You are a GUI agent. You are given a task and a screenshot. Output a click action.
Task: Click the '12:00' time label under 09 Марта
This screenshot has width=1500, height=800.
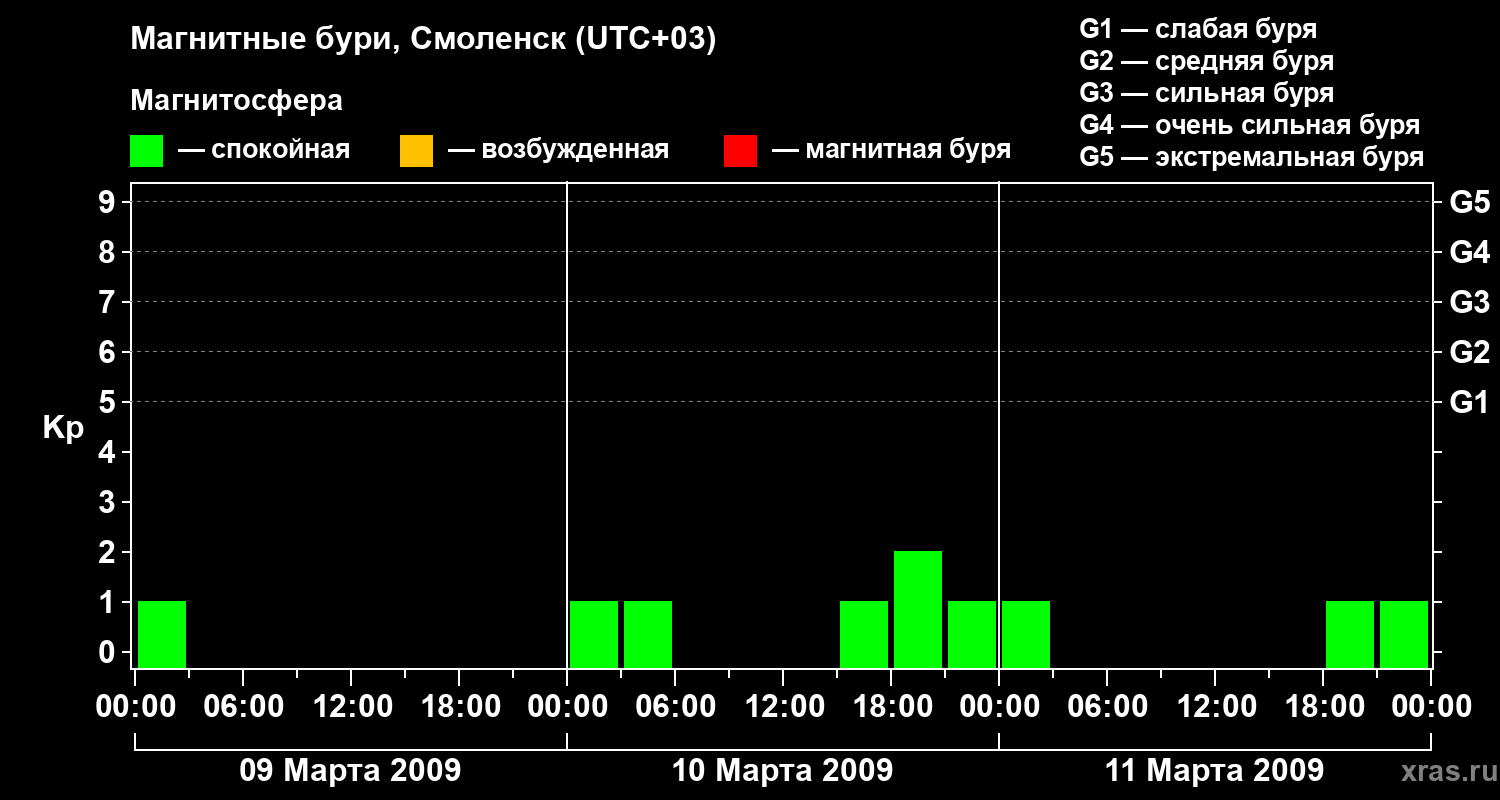[x=351, y=707]
